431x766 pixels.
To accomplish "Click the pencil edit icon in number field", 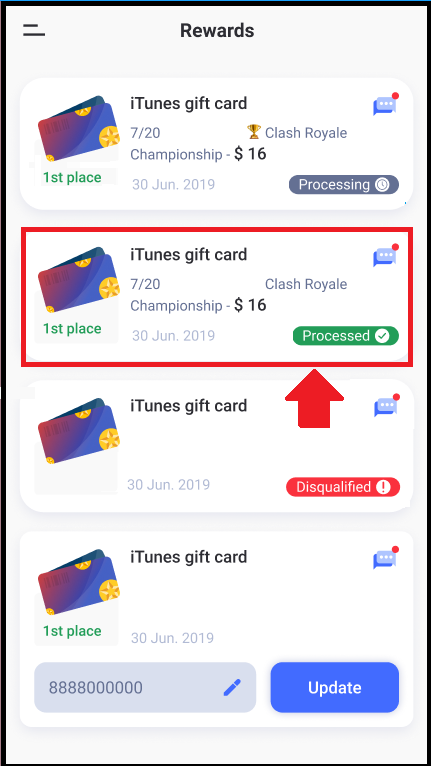I will click(232, 687).
